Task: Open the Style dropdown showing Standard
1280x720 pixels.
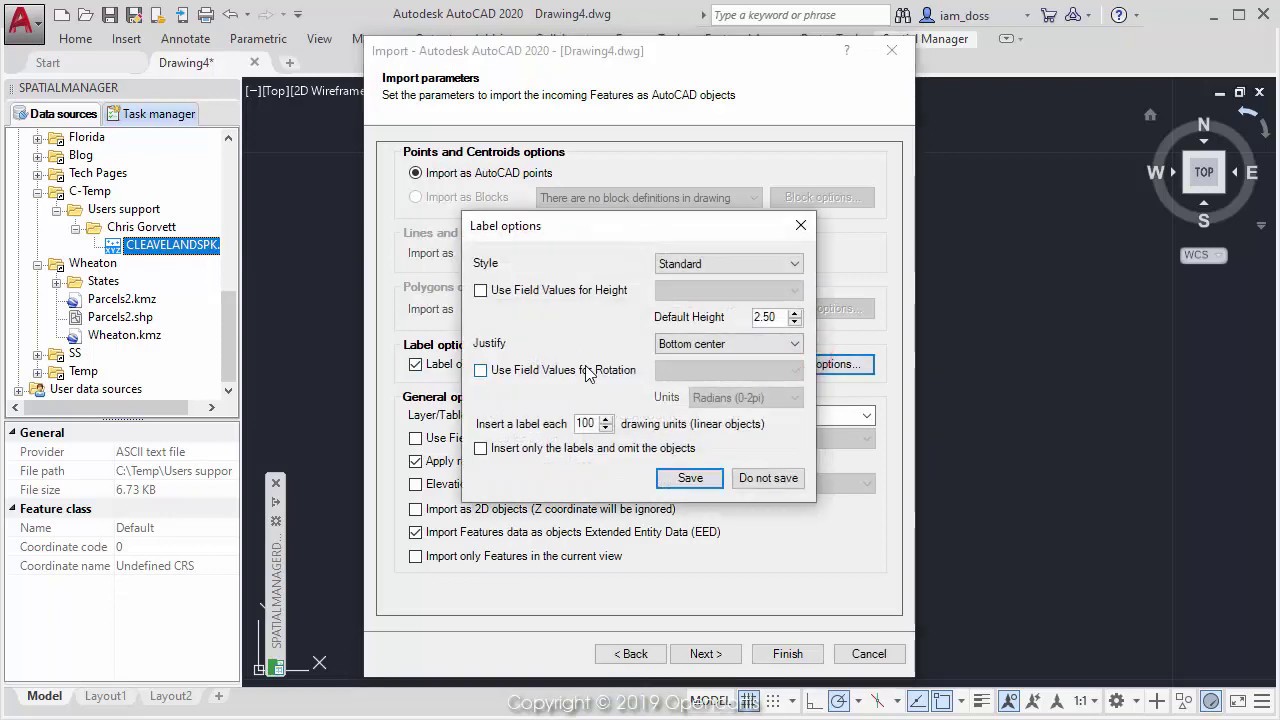Action: click(x=729, y=264)
